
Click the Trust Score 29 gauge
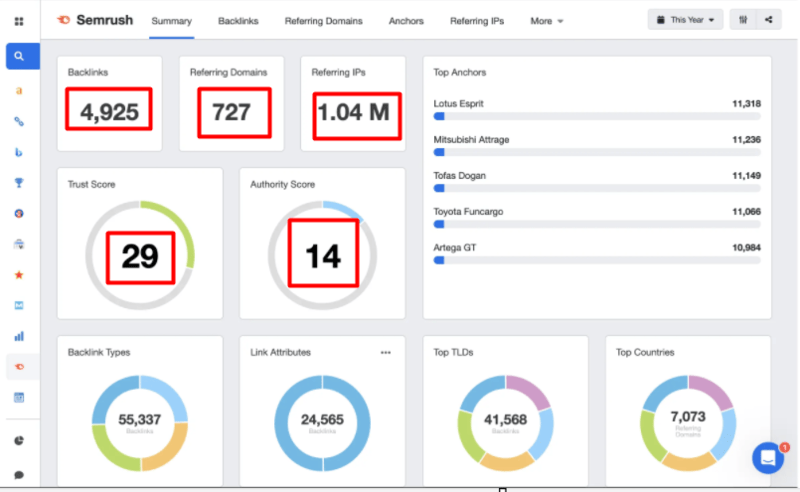pyautogui.click(x=140, y=255)
